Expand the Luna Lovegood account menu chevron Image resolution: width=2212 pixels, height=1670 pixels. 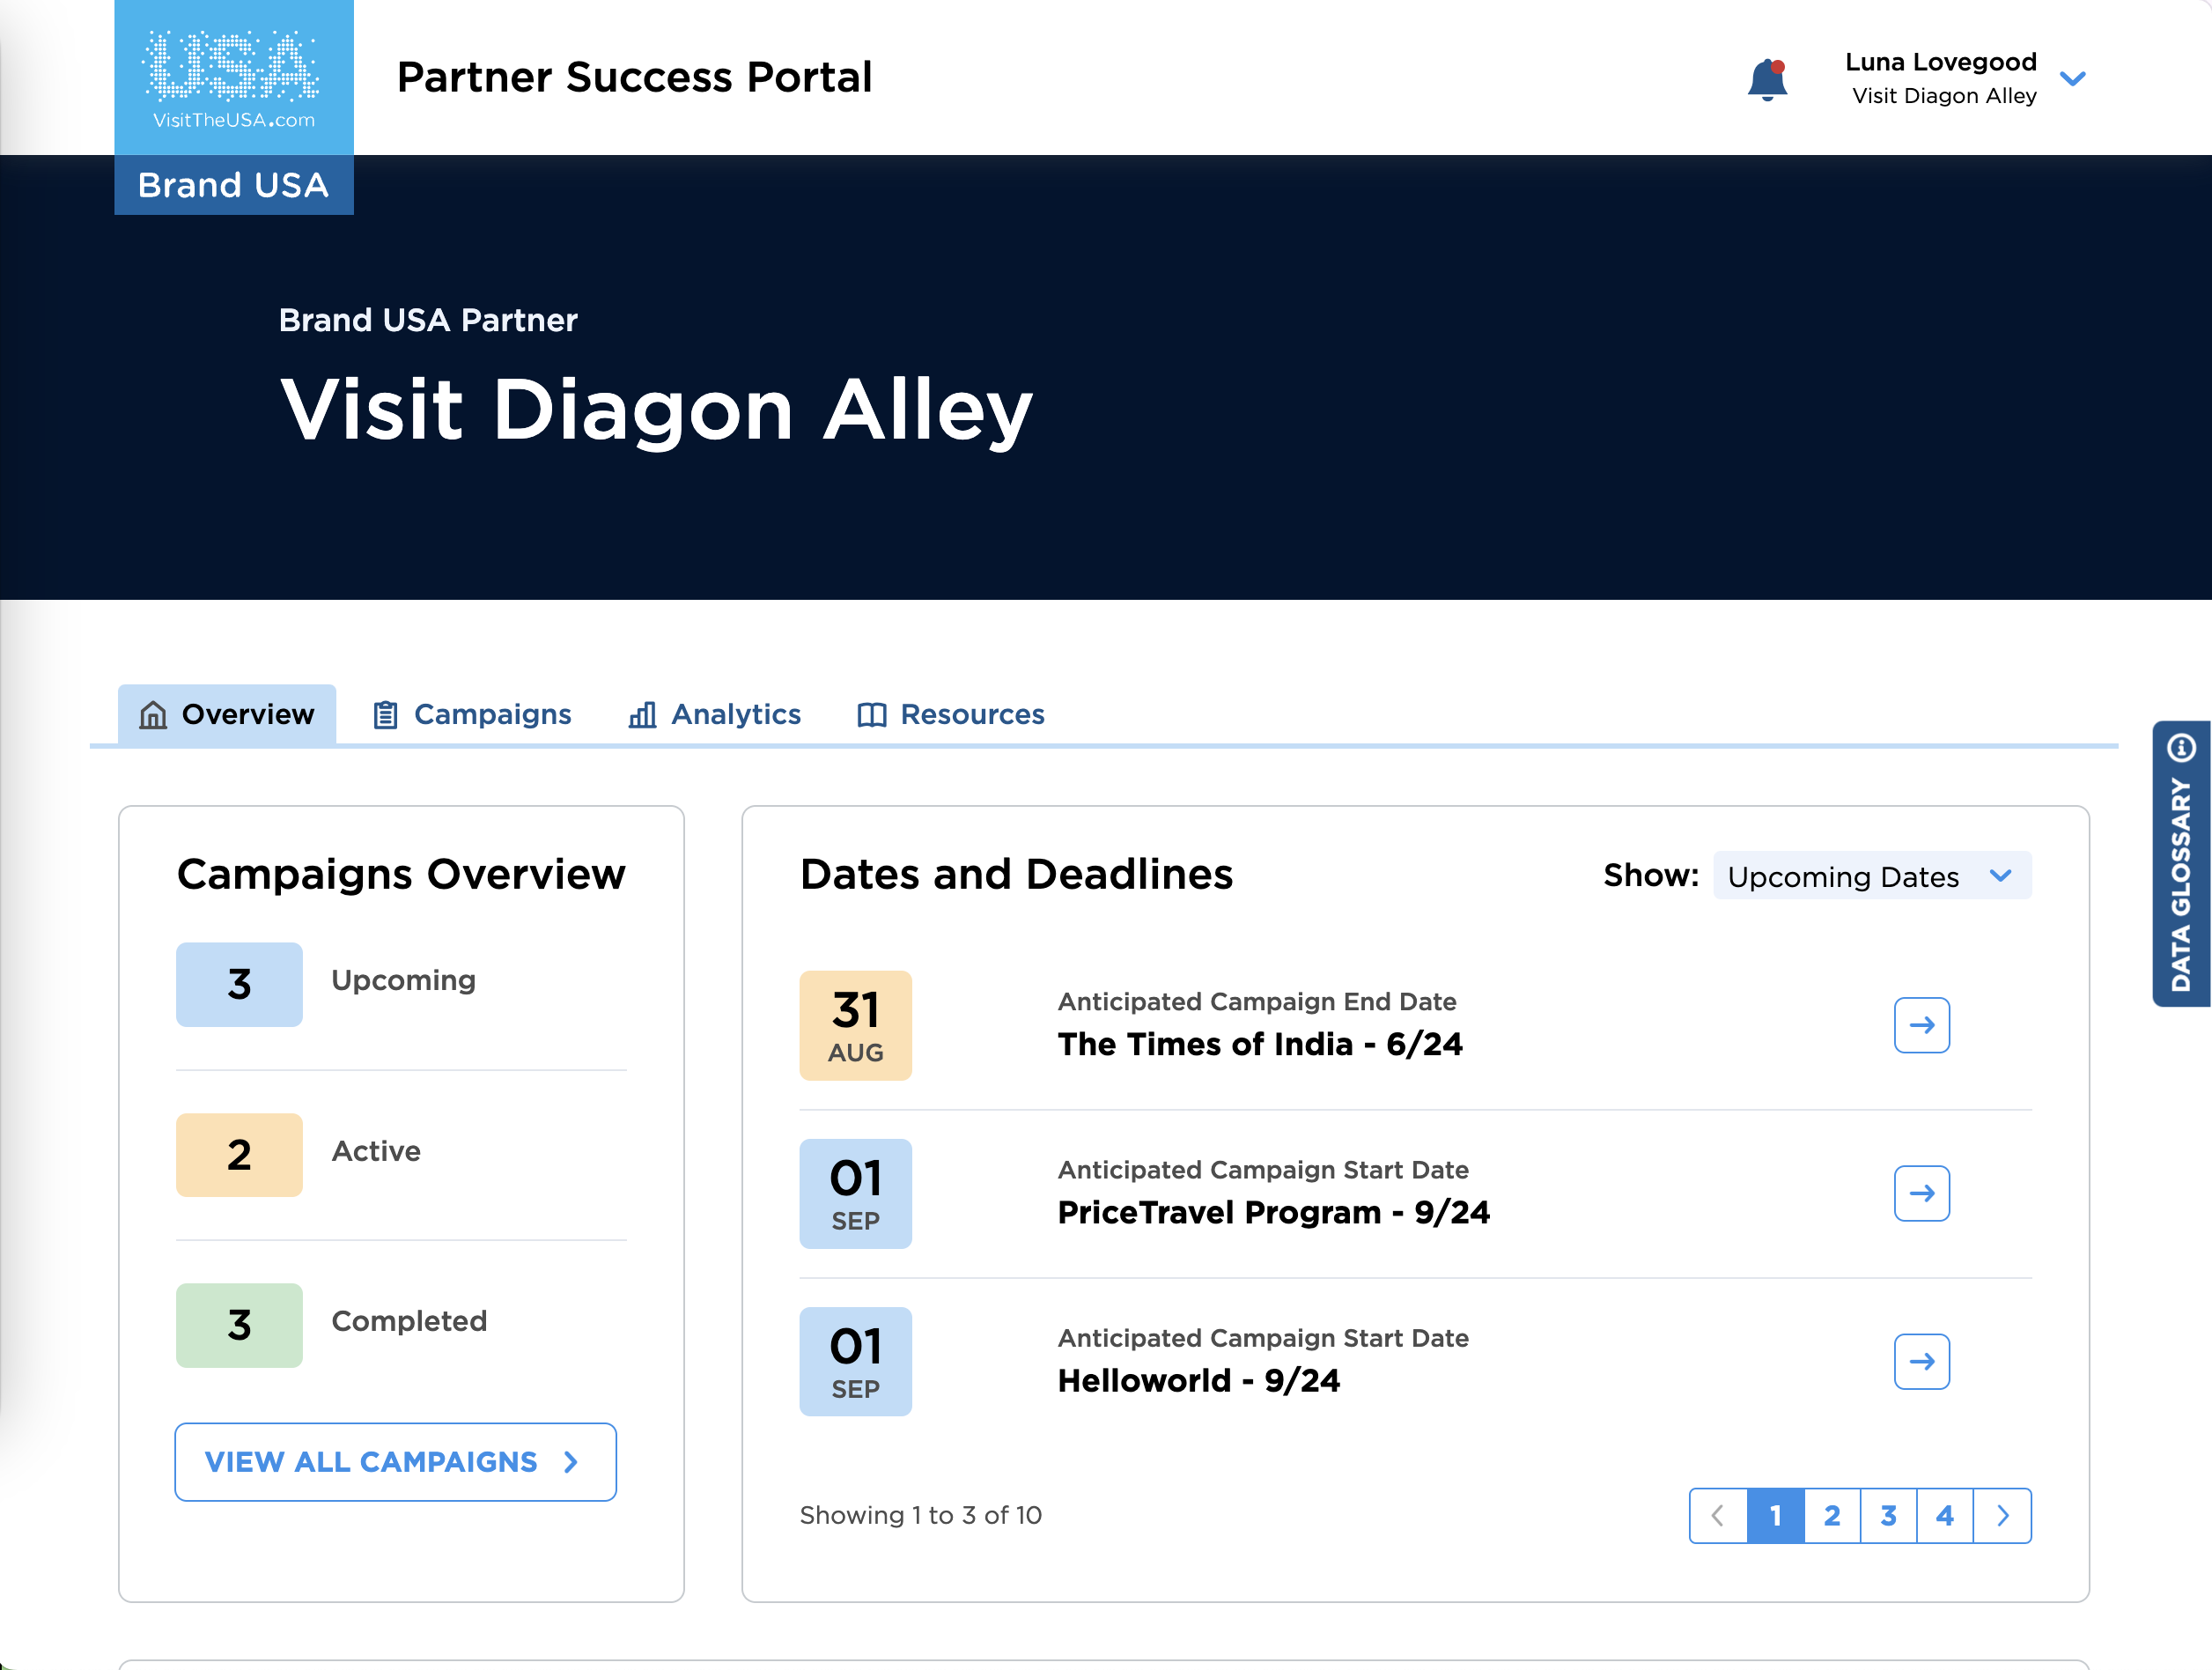point(2073,79)
